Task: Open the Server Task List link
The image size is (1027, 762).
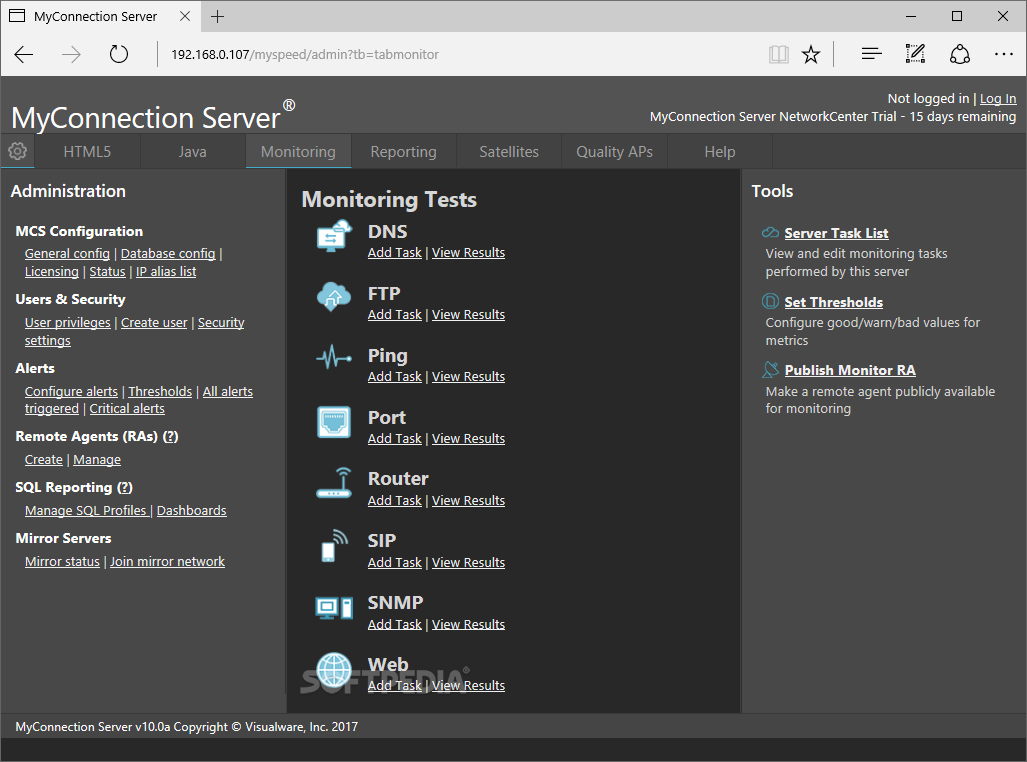Action: [836, 233]
